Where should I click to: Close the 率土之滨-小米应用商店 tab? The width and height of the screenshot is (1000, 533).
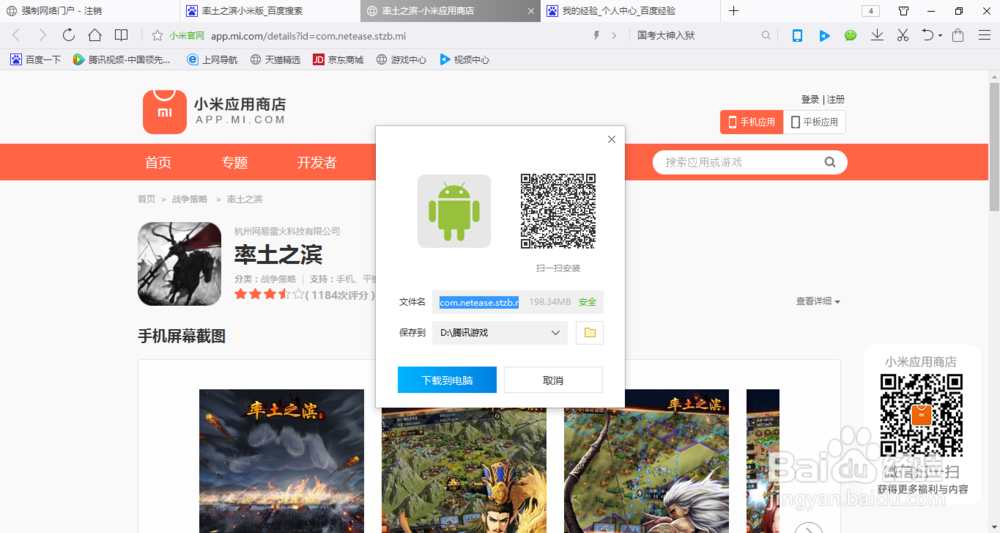531,11
